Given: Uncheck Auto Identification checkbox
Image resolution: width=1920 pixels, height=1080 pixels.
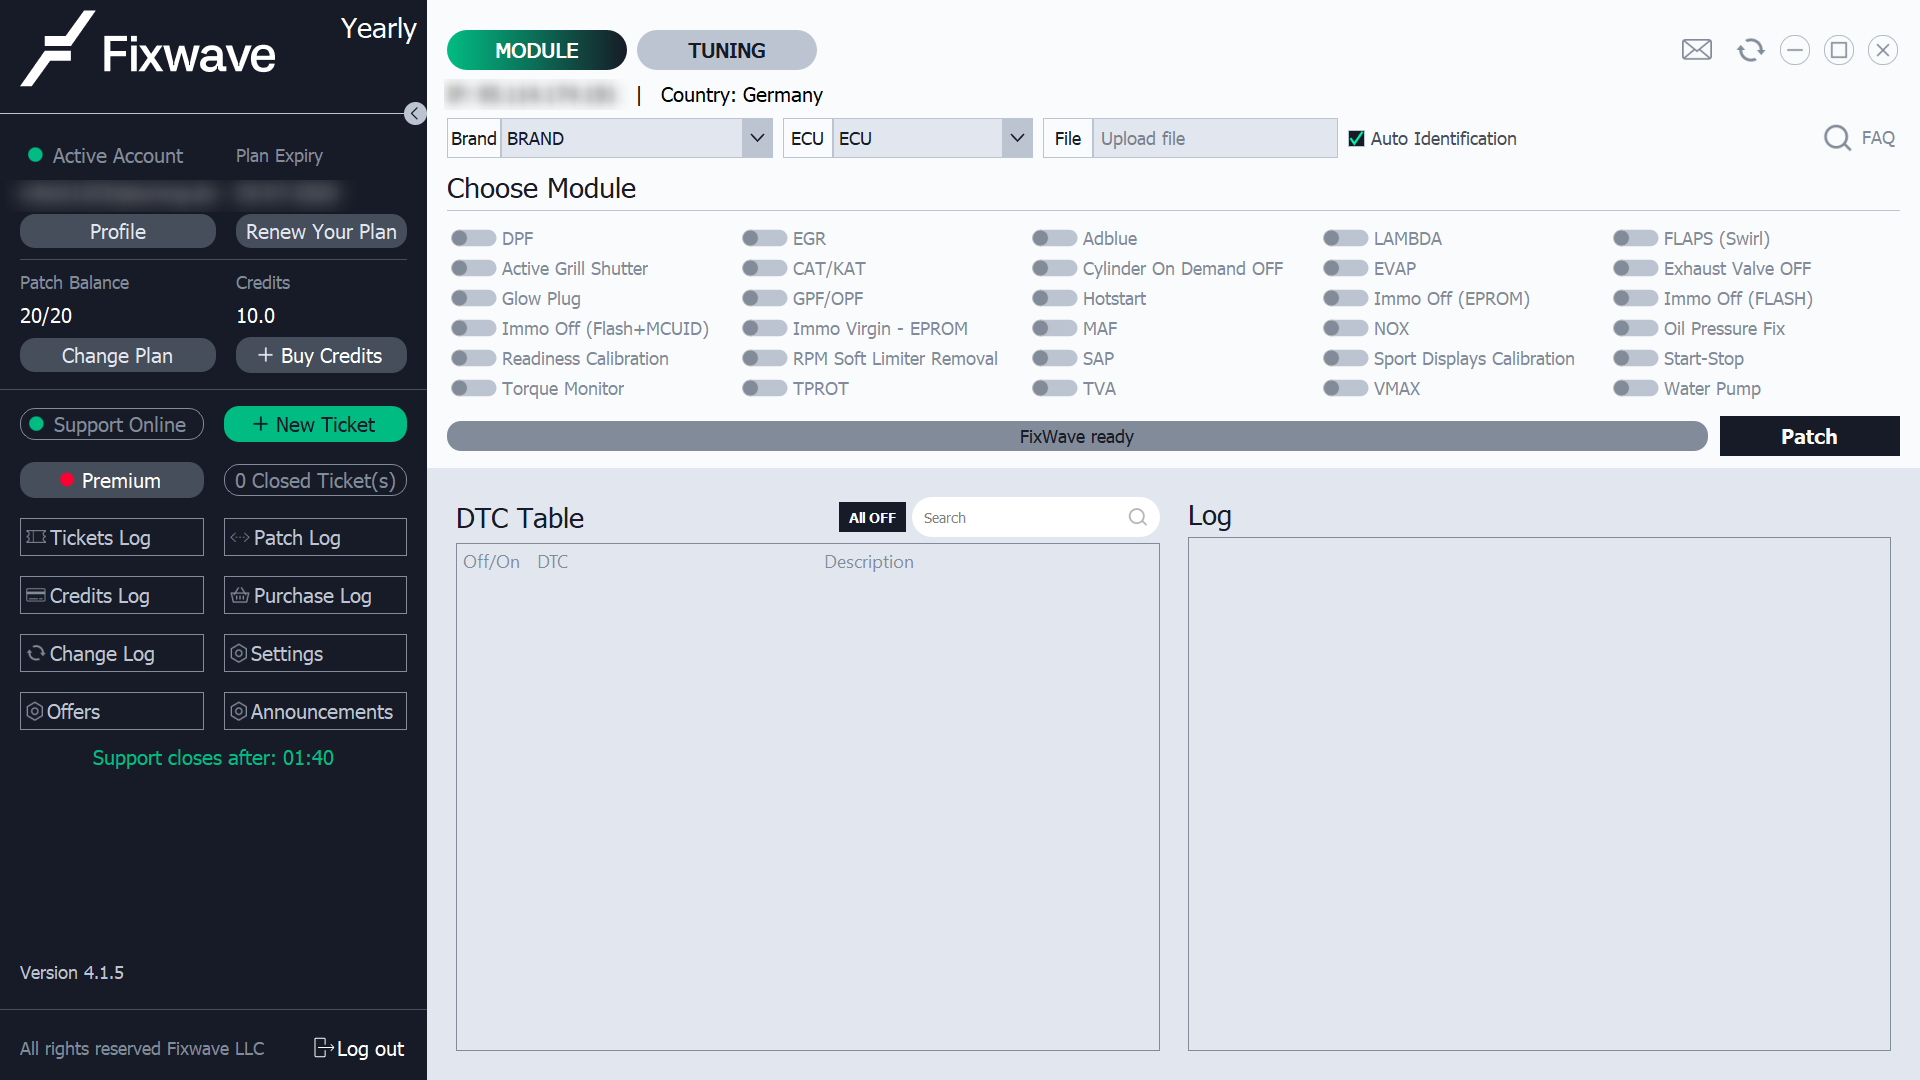Looking at the screenshot, I should (x=1356, y=139).
